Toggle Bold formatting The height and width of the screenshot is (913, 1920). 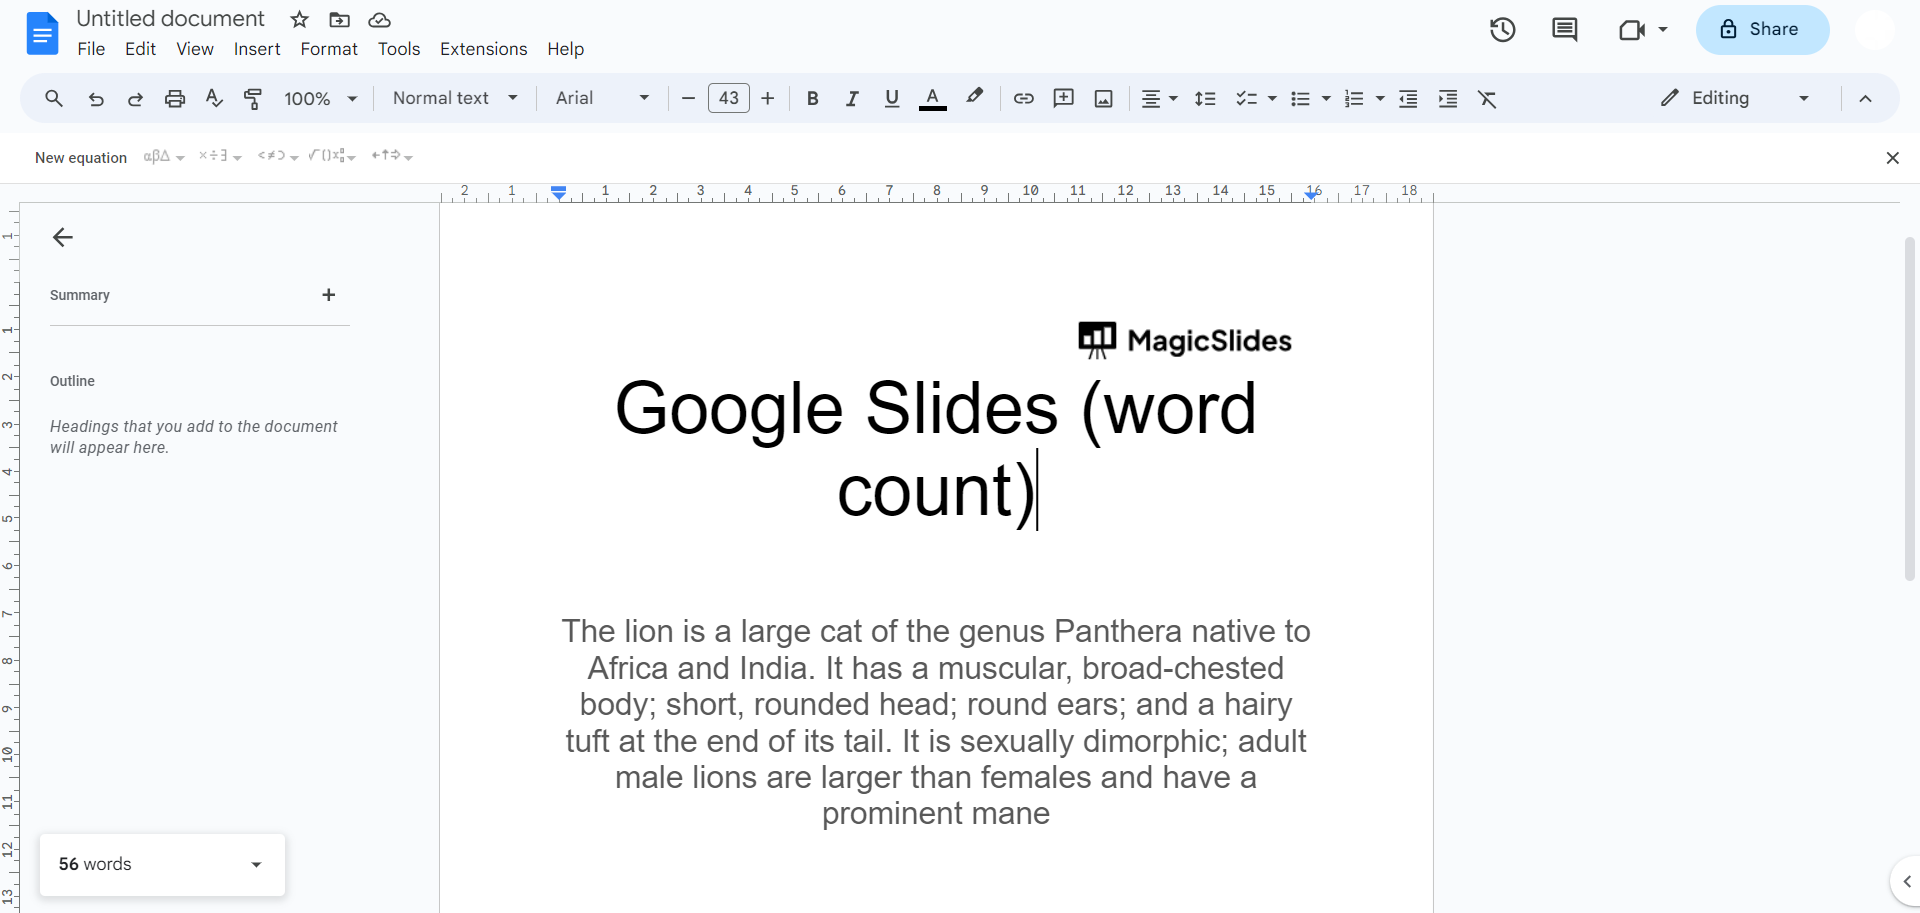point(812,98)
